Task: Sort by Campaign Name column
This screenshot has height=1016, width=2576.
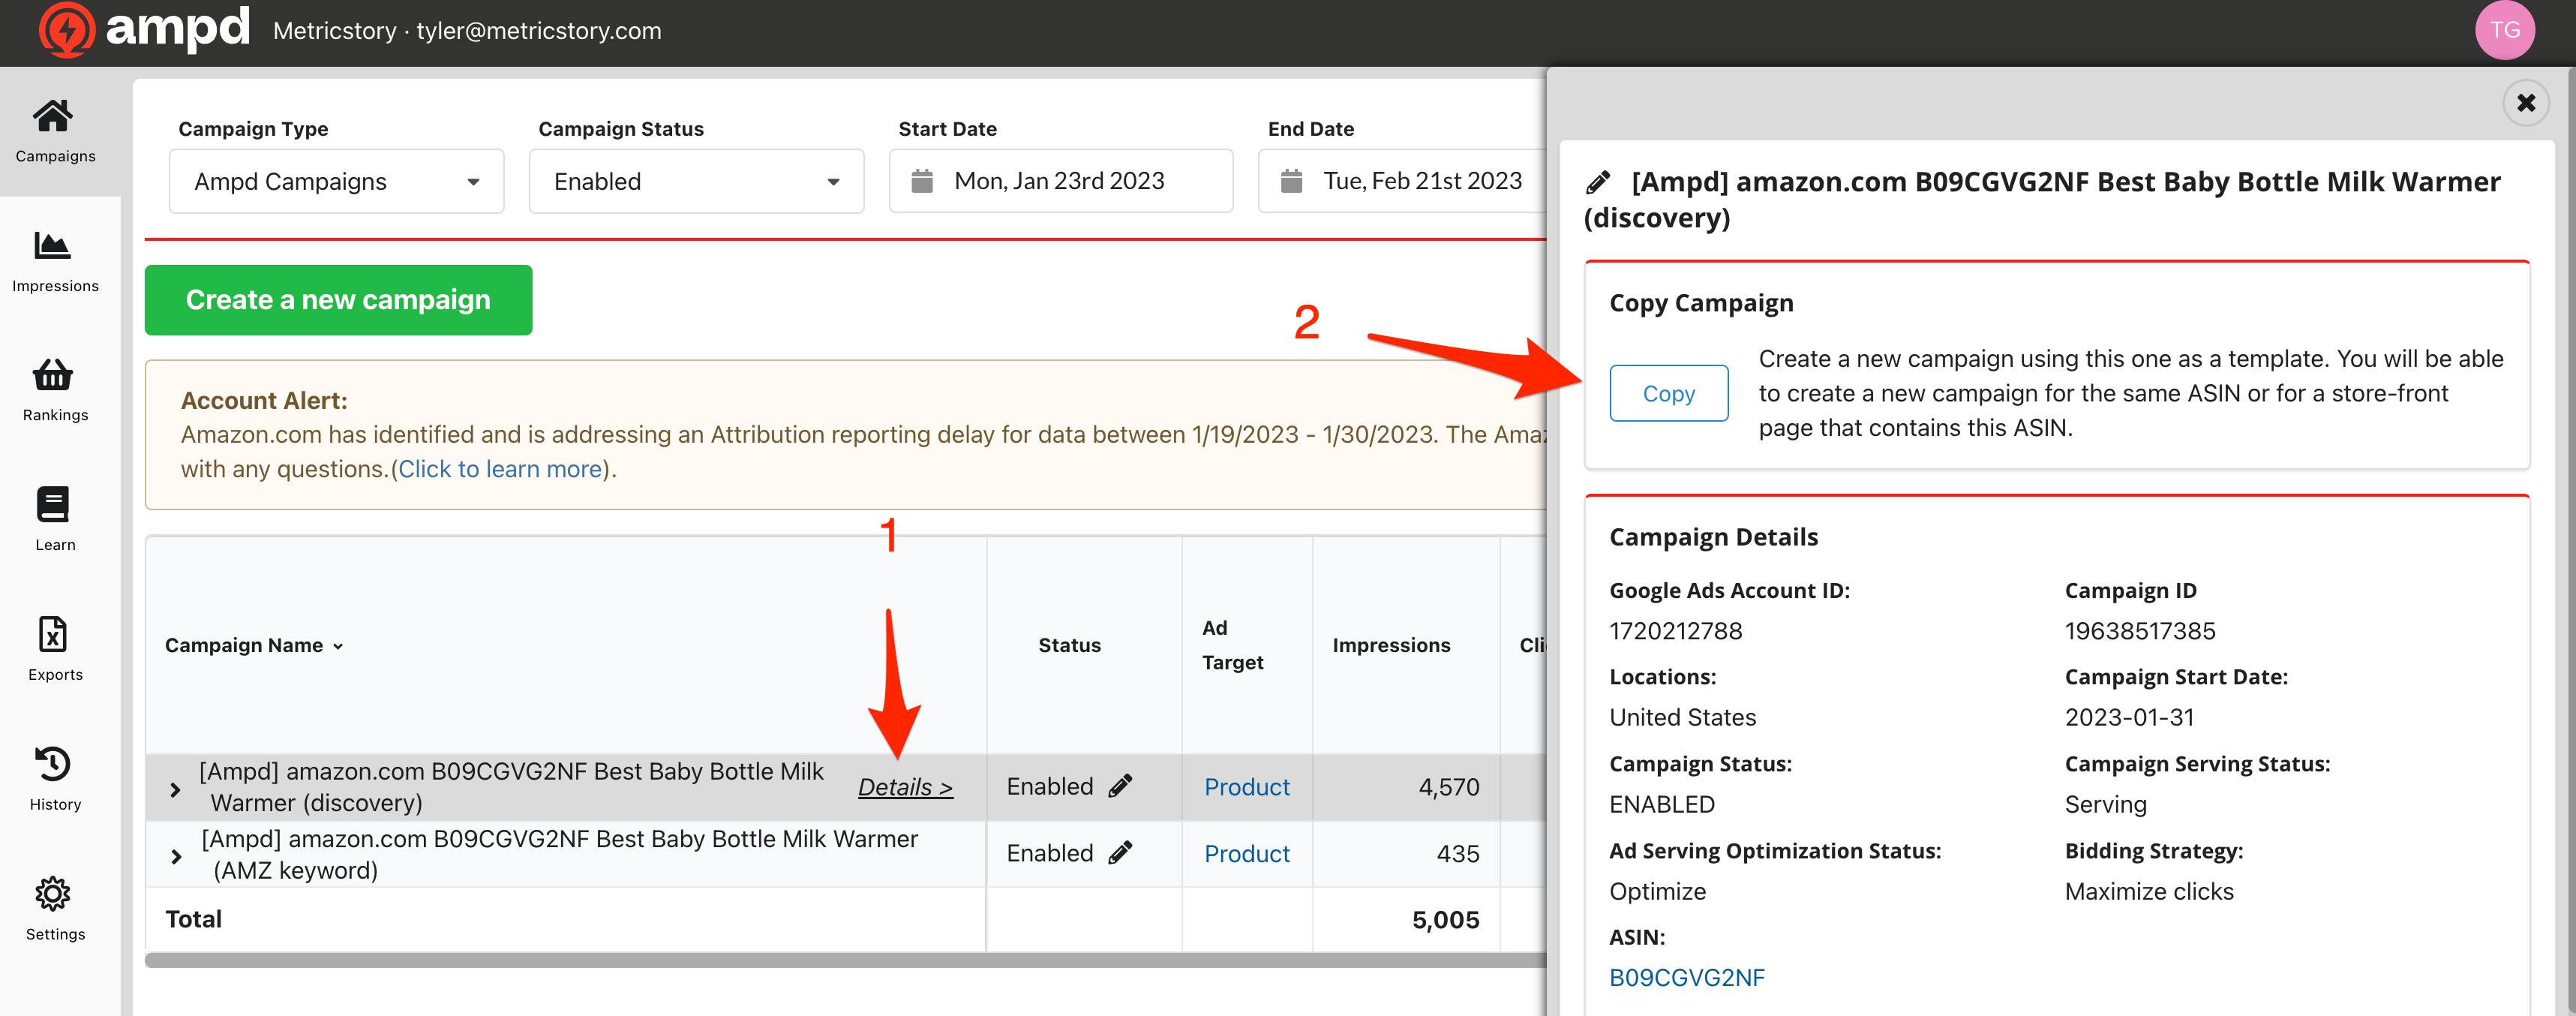Action: pyautogui.click(x=254, y=645)
